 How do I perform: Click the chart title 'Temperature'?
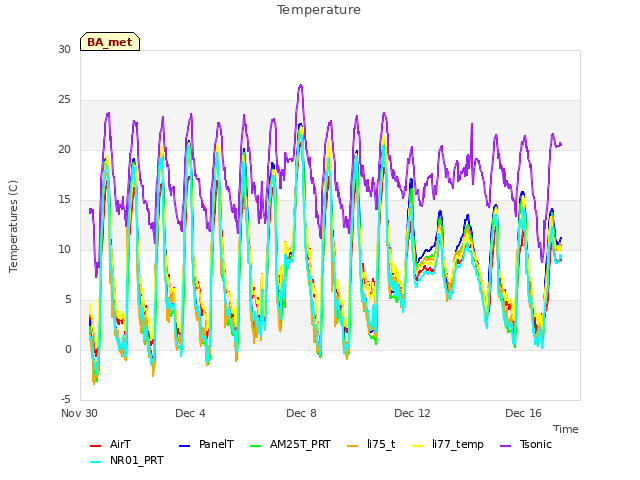(x=319, y=10)
